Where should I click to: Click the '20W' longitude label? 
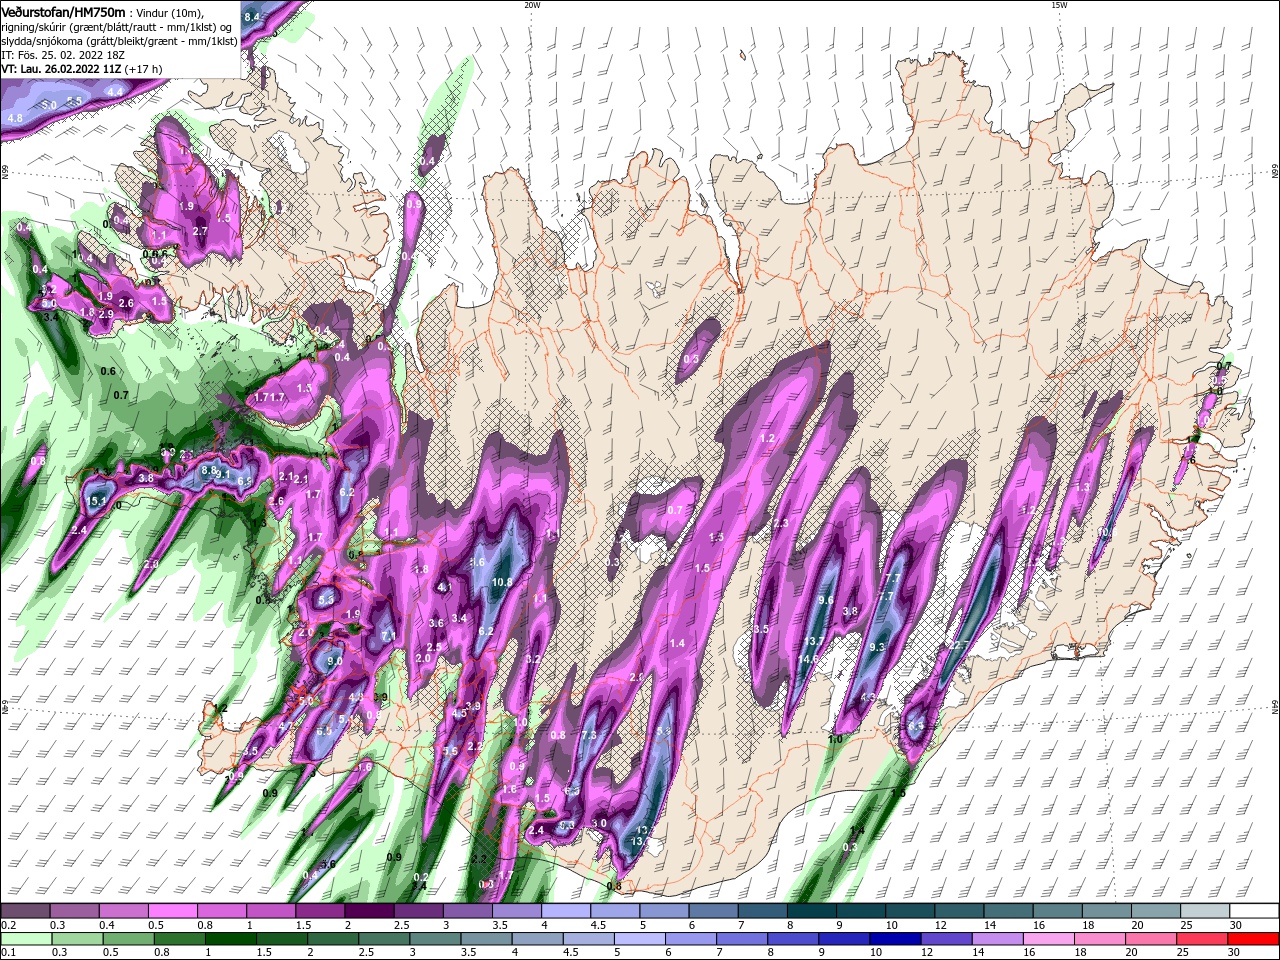pyautogui.click(x=531, y=5)
